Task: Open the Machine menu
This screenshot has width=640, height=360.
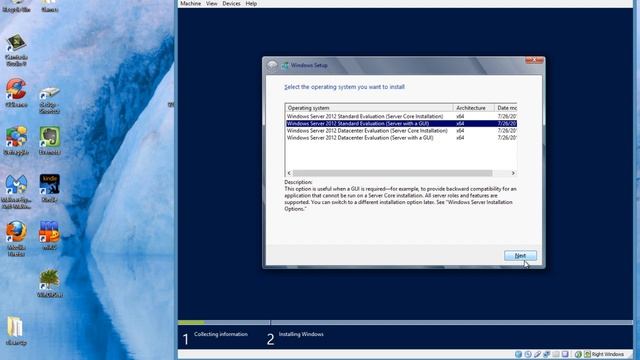Action: click(x=191, y=3)
